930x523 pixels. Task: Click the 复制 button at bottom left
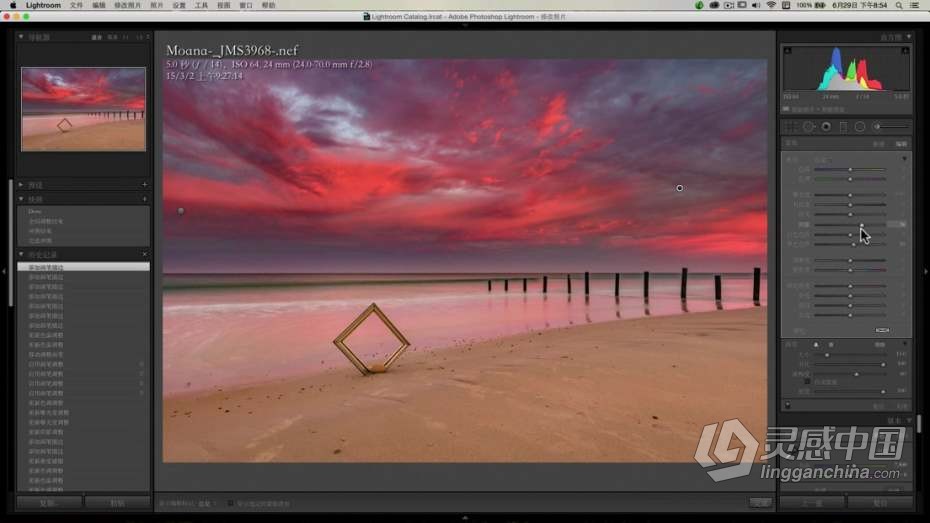click(x=48, y=503)
